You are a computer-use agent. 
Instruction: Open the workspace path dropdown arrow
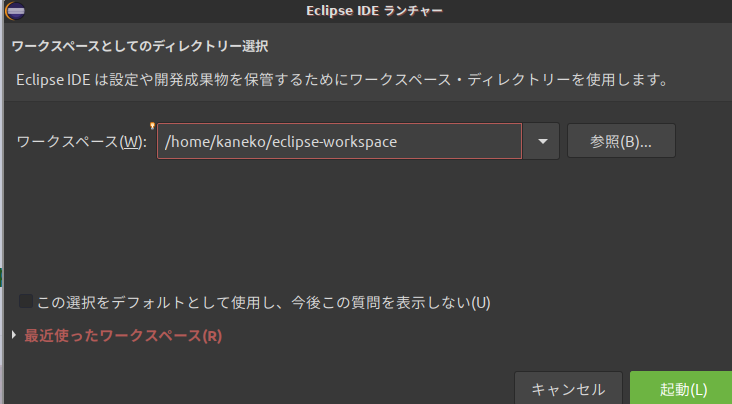pos(542,141)
